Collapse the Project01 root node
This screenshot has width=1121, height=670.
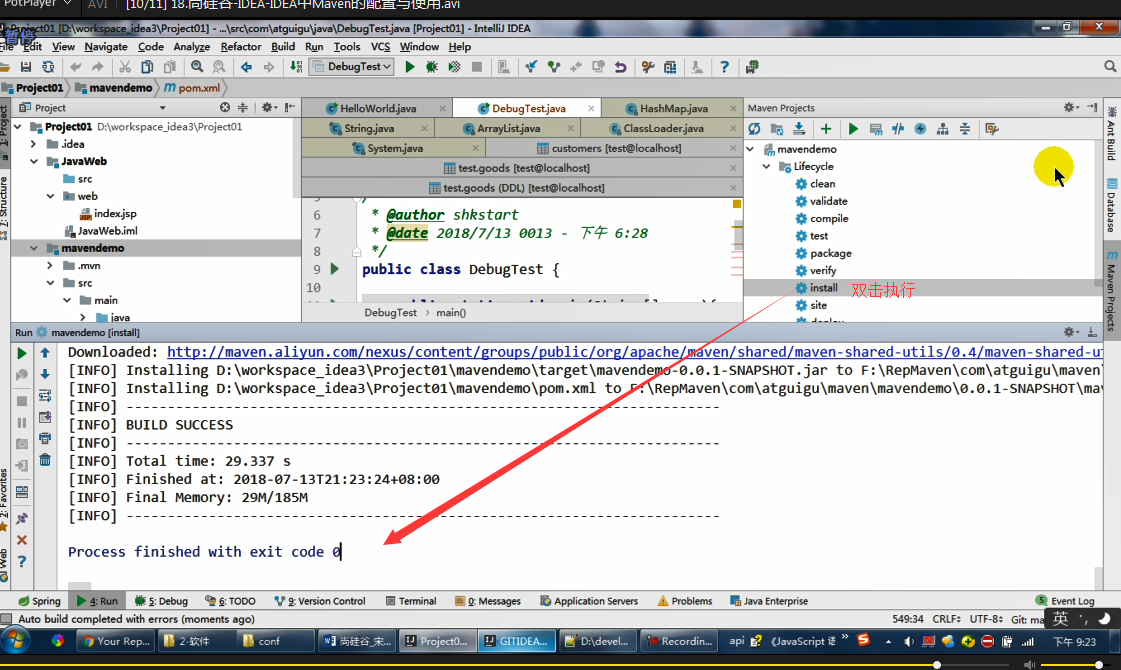pyautogui.click(x=18, y=127)
